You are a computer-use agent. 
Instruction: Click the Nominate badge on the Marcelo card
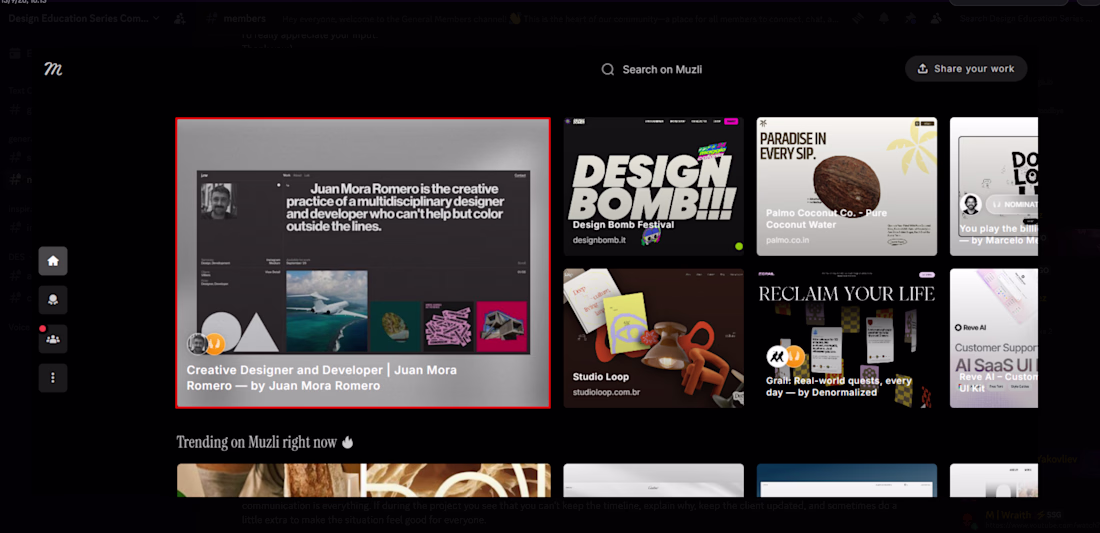coord(1012,204)
